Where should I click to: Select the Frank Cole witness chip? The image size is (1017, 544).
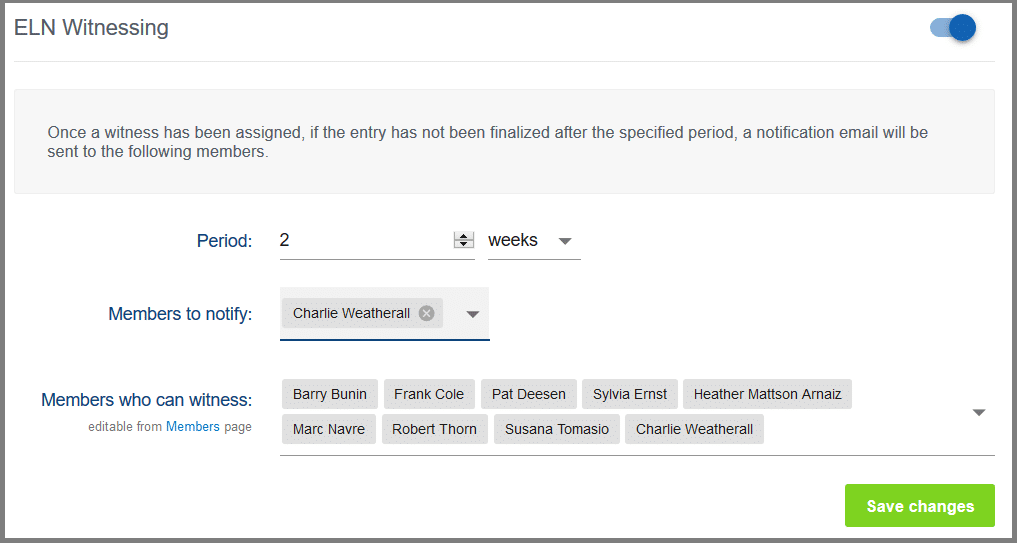click(428, 394)
